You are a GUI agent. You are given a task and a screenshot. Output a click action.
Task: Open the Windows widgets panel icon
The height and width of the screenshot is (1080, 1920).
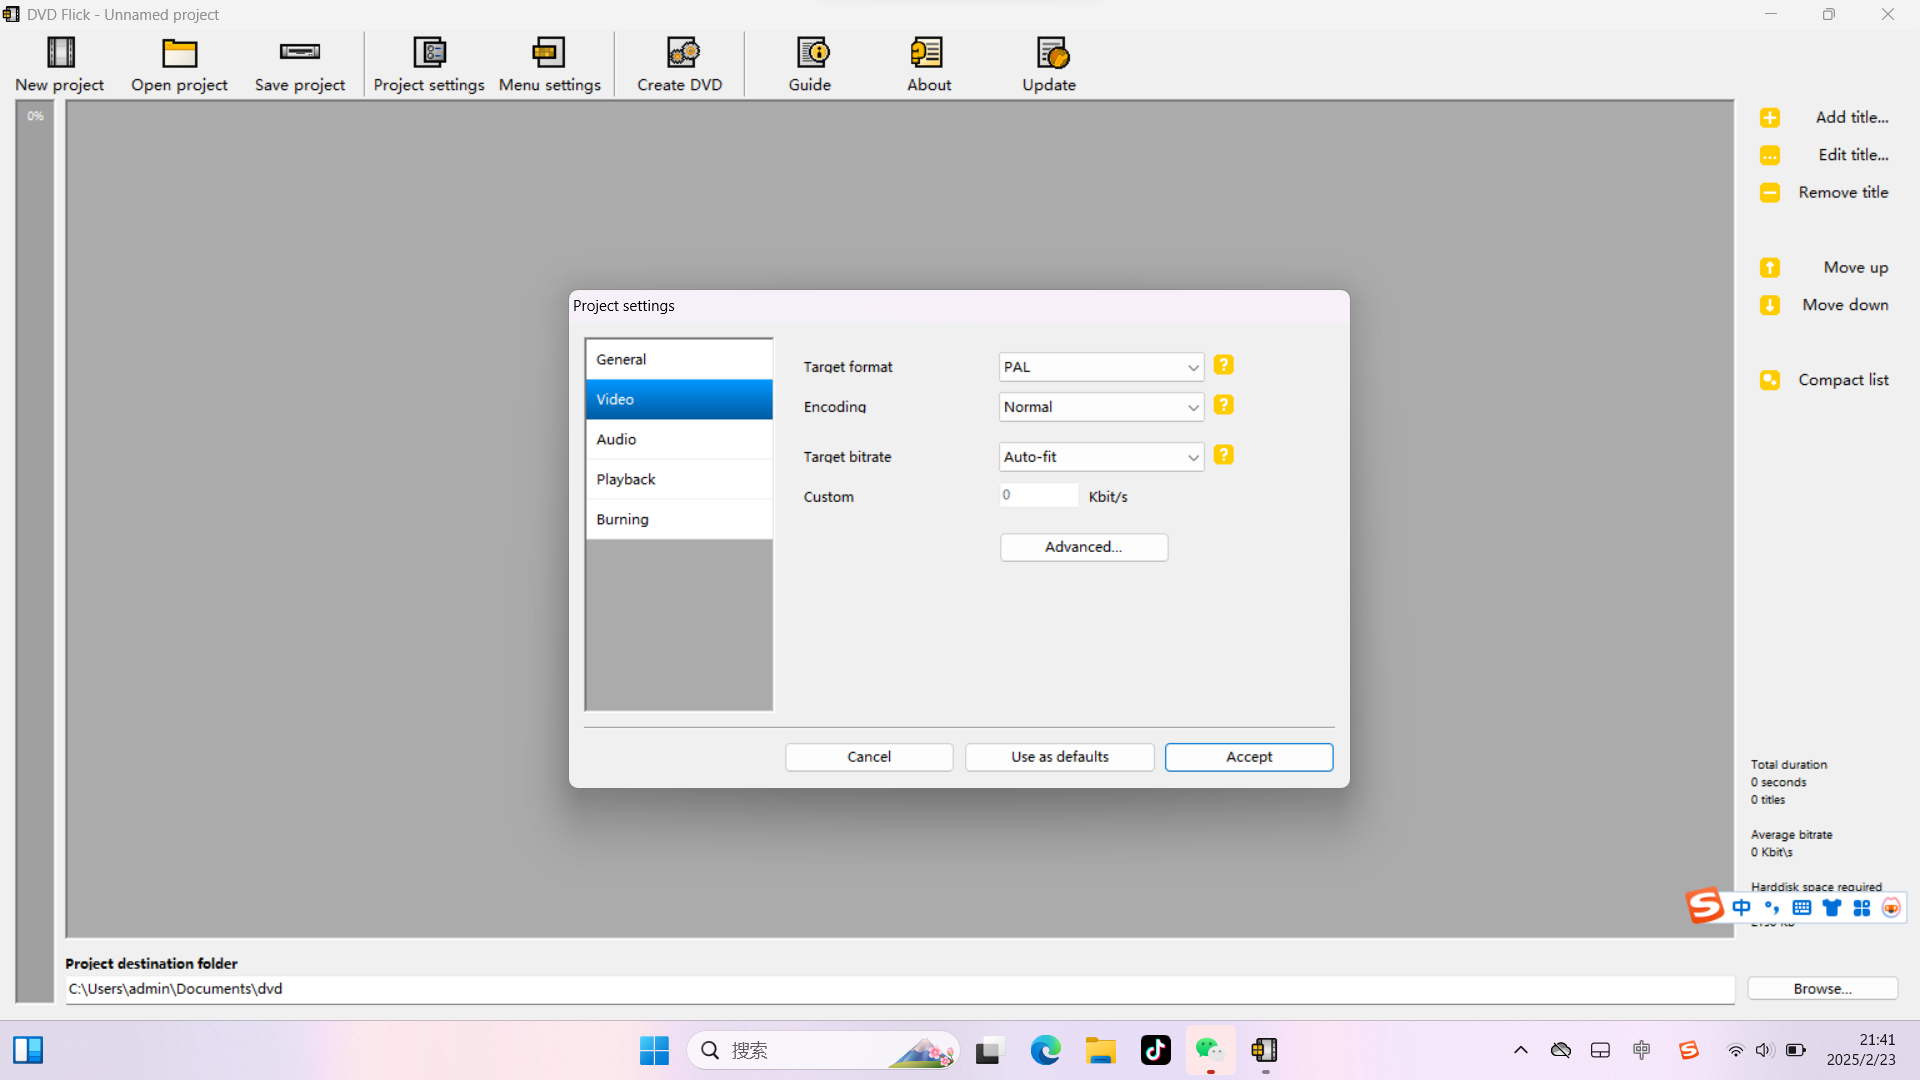(x=28, y=1050)
